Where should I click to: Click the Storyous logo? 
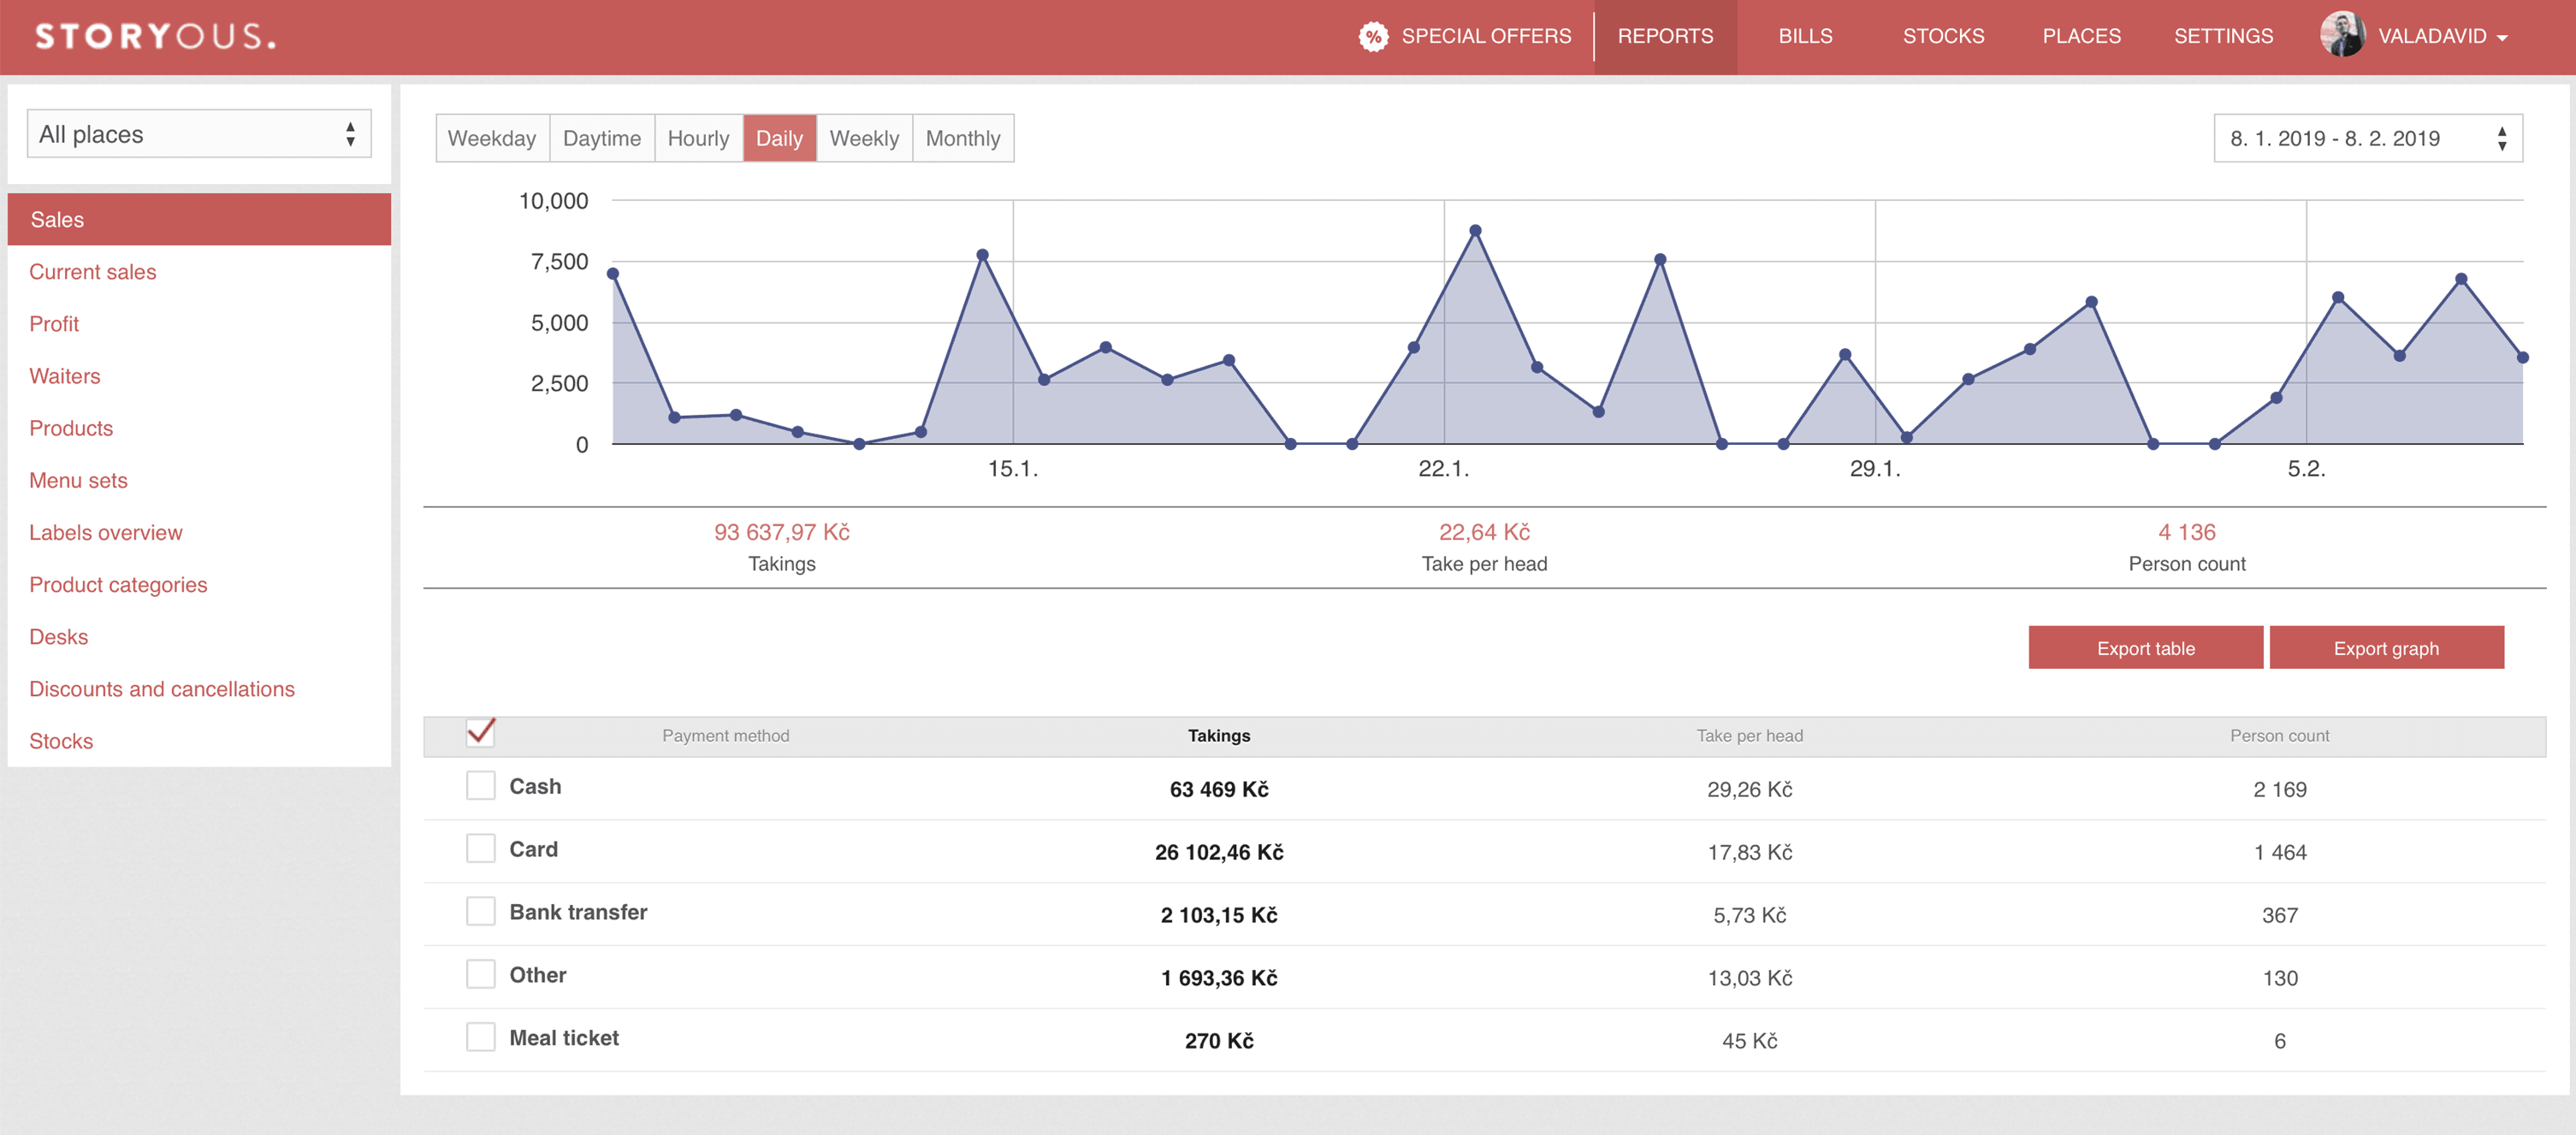pos(156,37)
